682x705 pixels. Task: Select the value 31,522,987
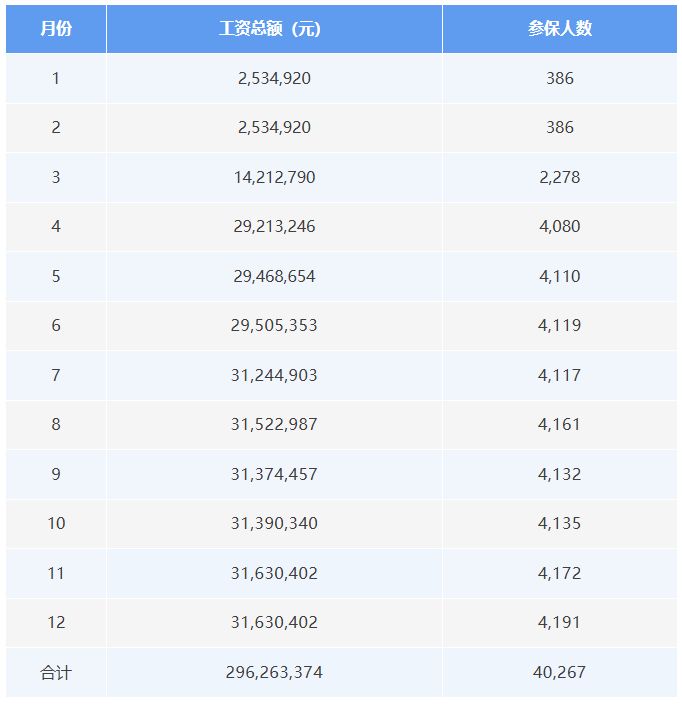pyautogui.click(x=274, y=424)
